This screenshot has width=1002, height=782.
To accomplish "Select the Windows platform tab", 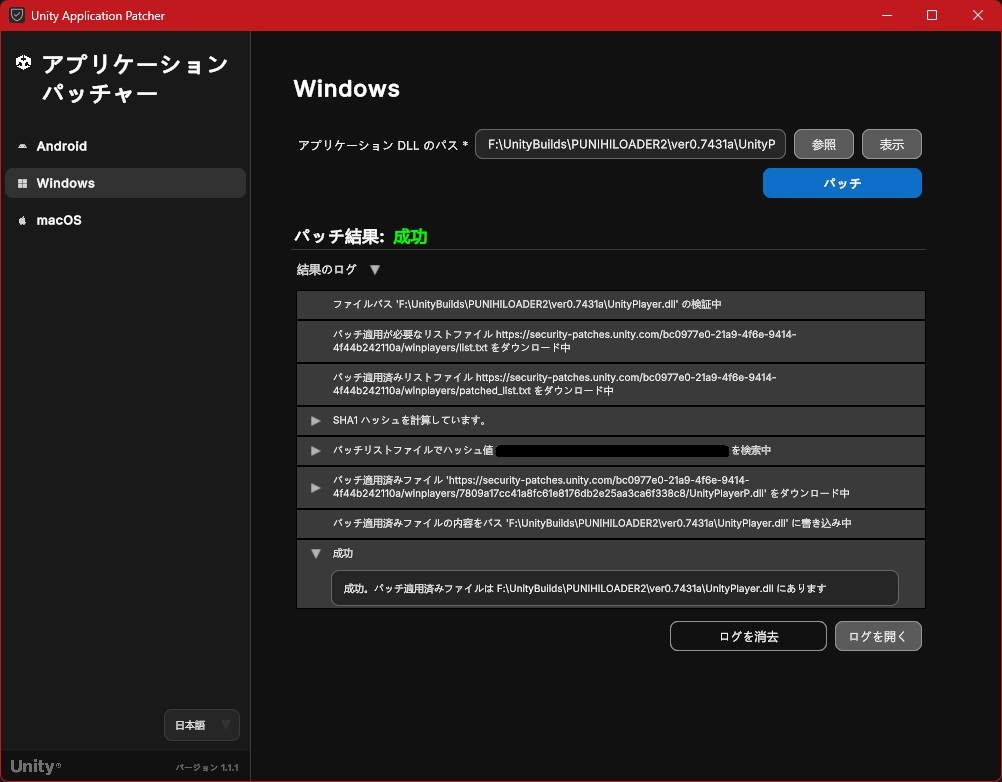I will click(125, 183).
